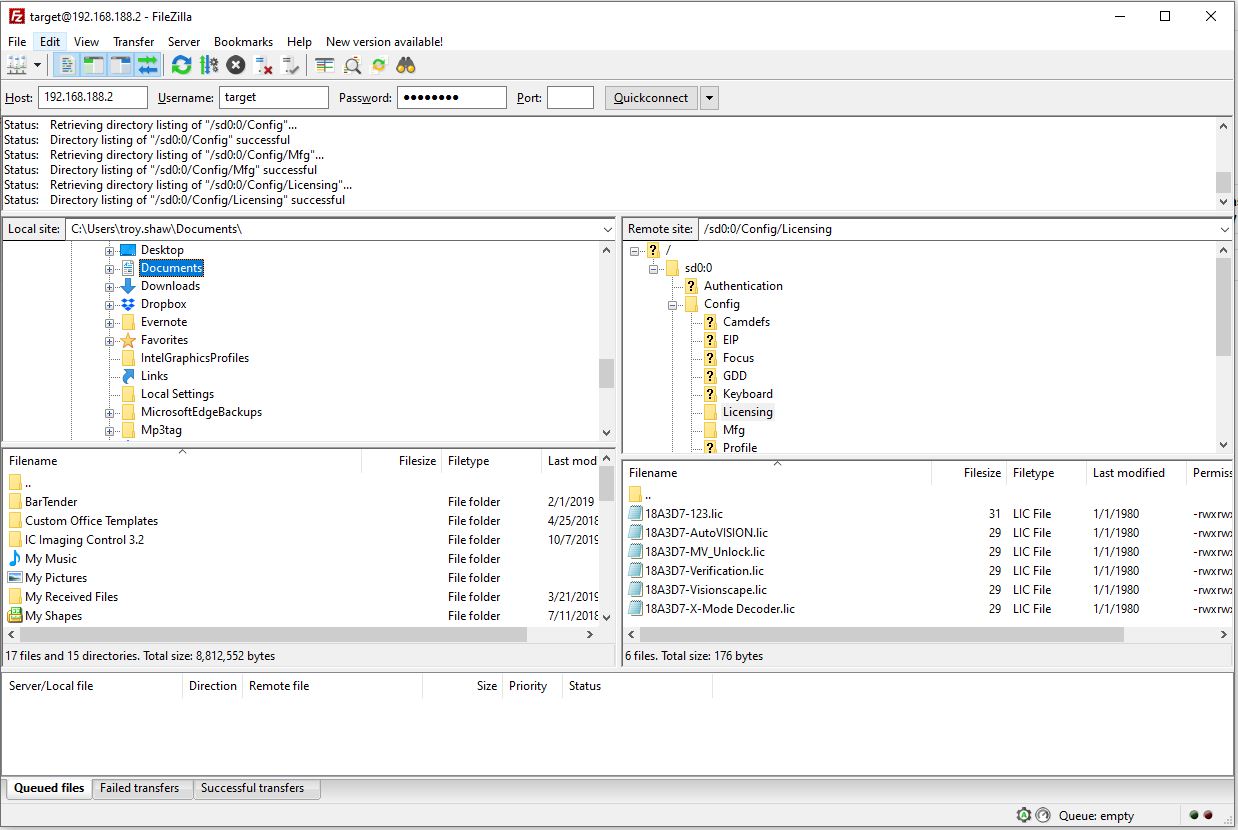The height and width of the screenshot is (830, 1238).
Task: Select the Links shortcut icon
Action: click(128, 376)
